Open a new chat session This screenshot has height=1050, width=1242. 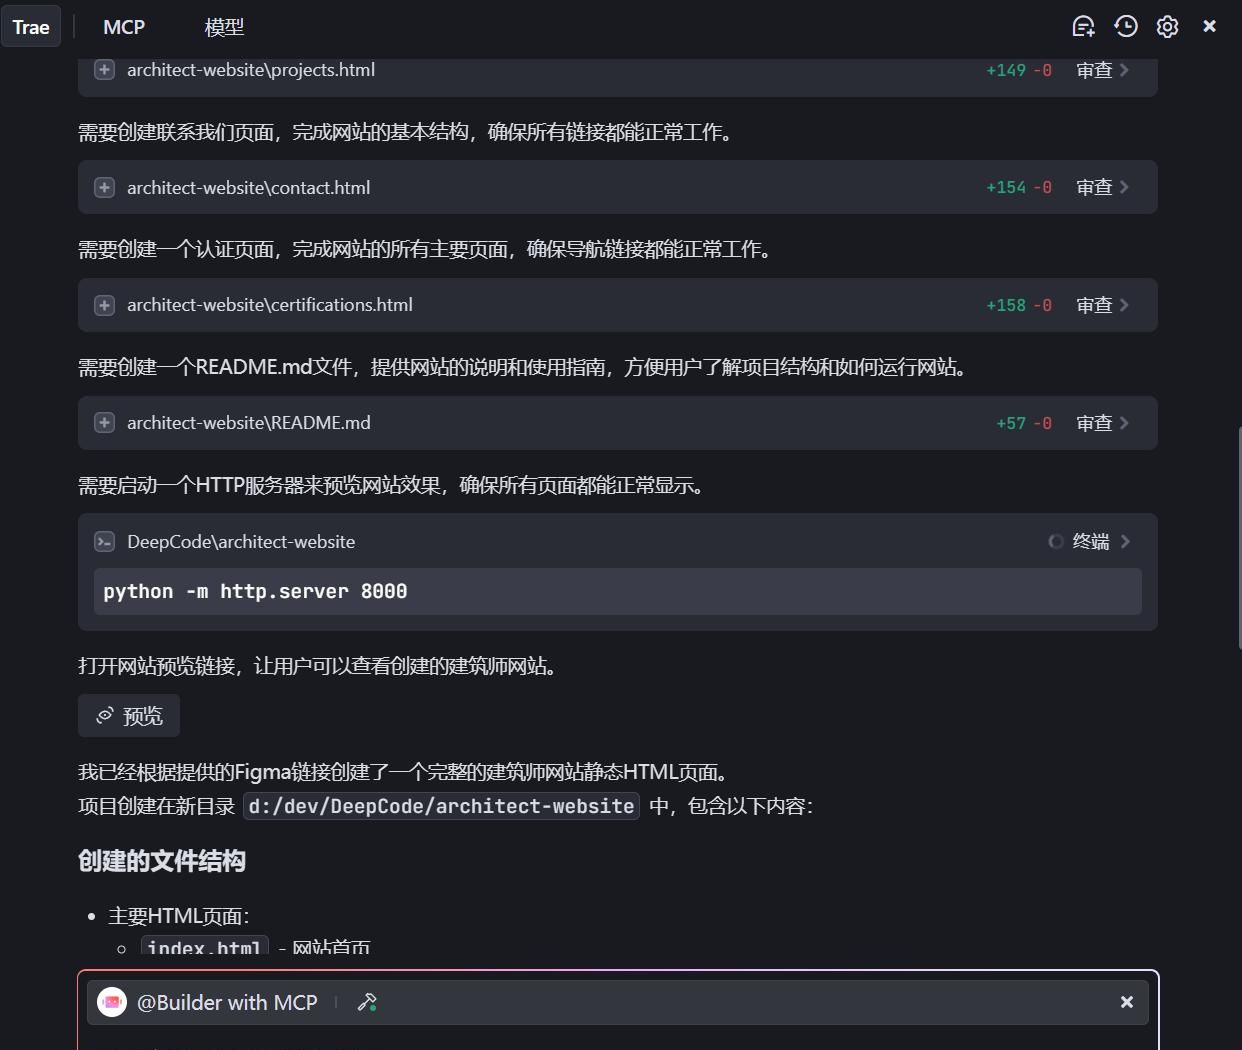(x=1083, y=26)
